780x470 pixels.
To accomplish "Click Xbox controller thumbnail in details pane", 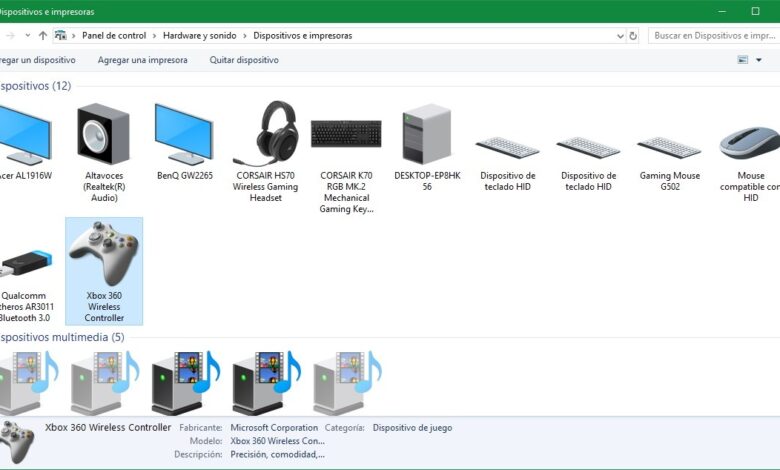I will coord(17,443).
